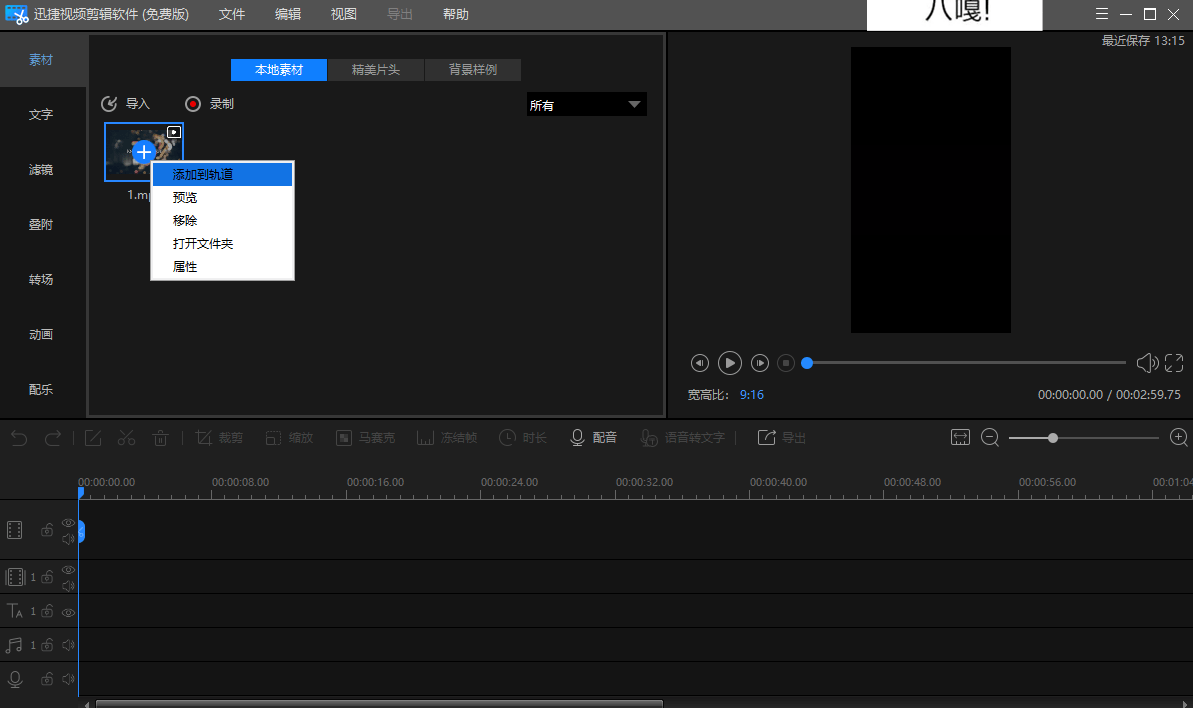Open the 时长 duration tool
The image size is (1193, 708).
523,438
